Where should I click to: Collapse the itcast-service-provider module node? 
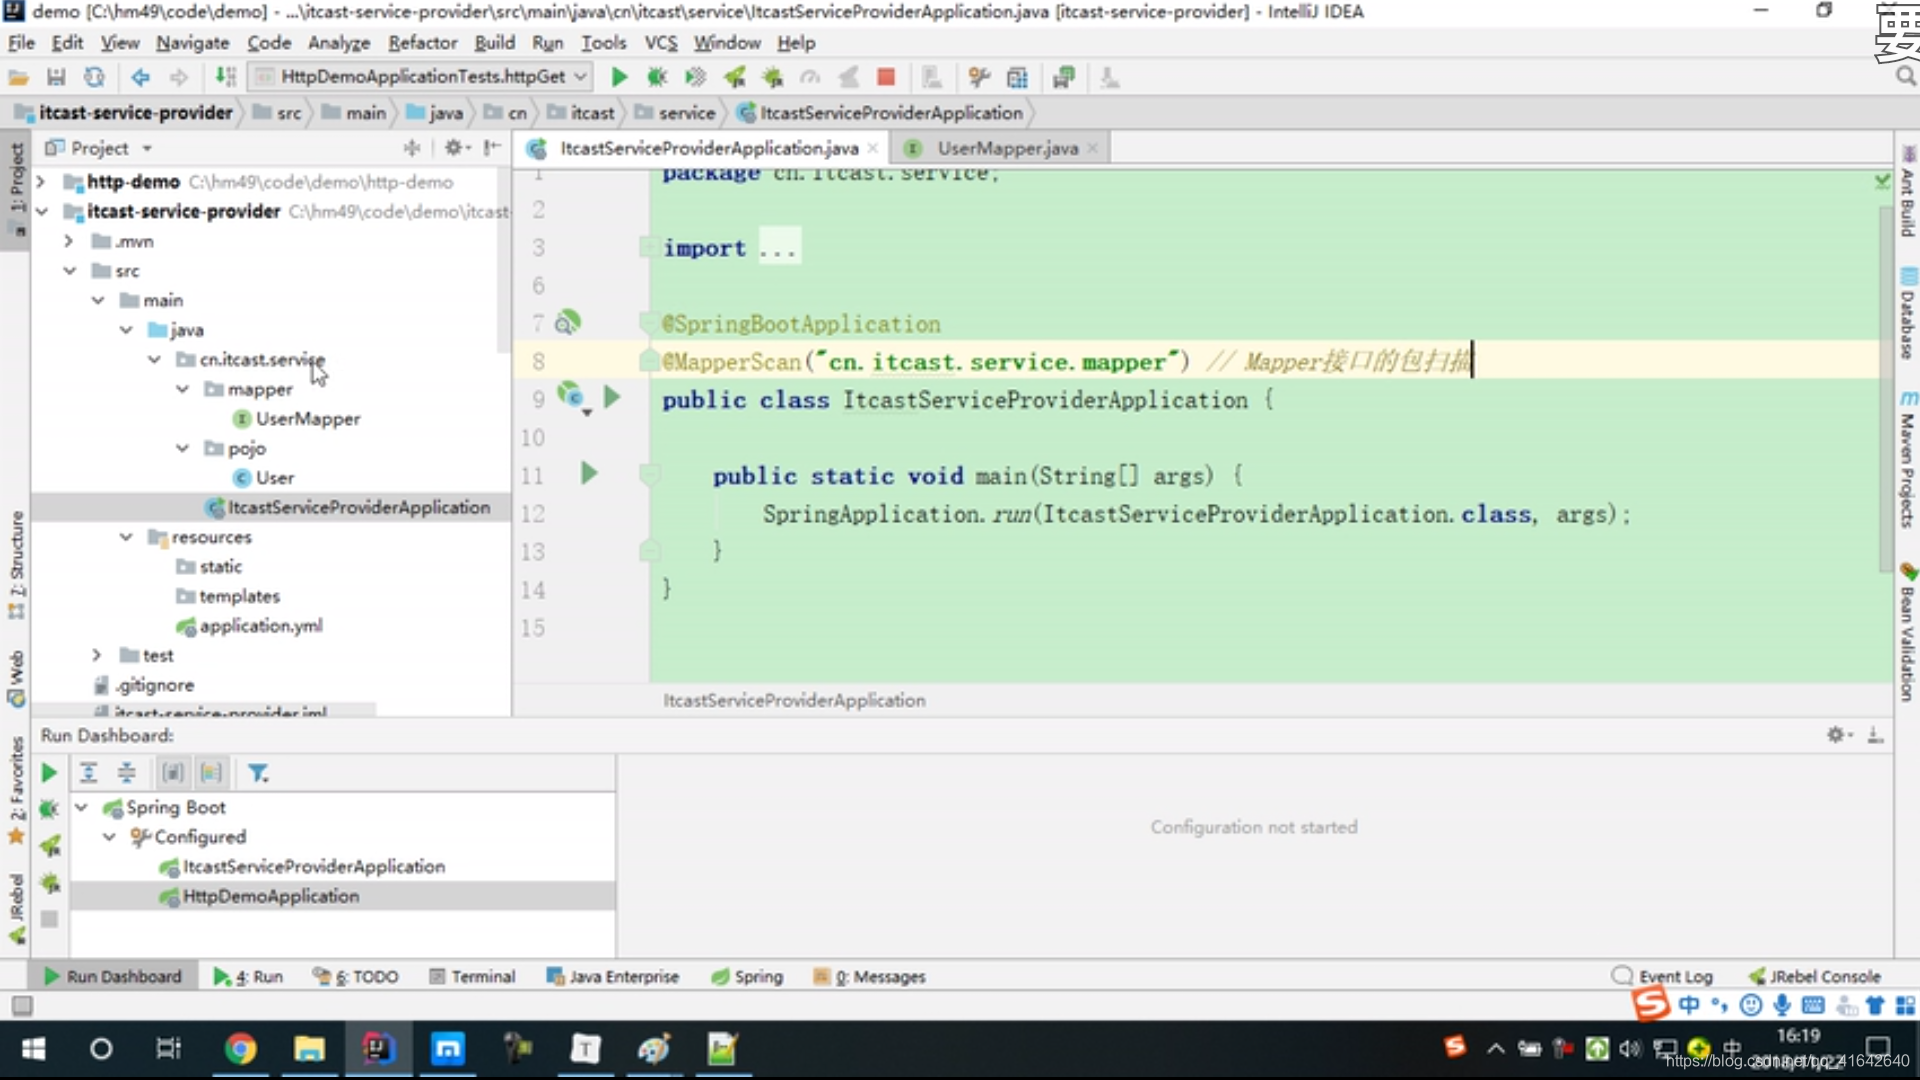41,211
